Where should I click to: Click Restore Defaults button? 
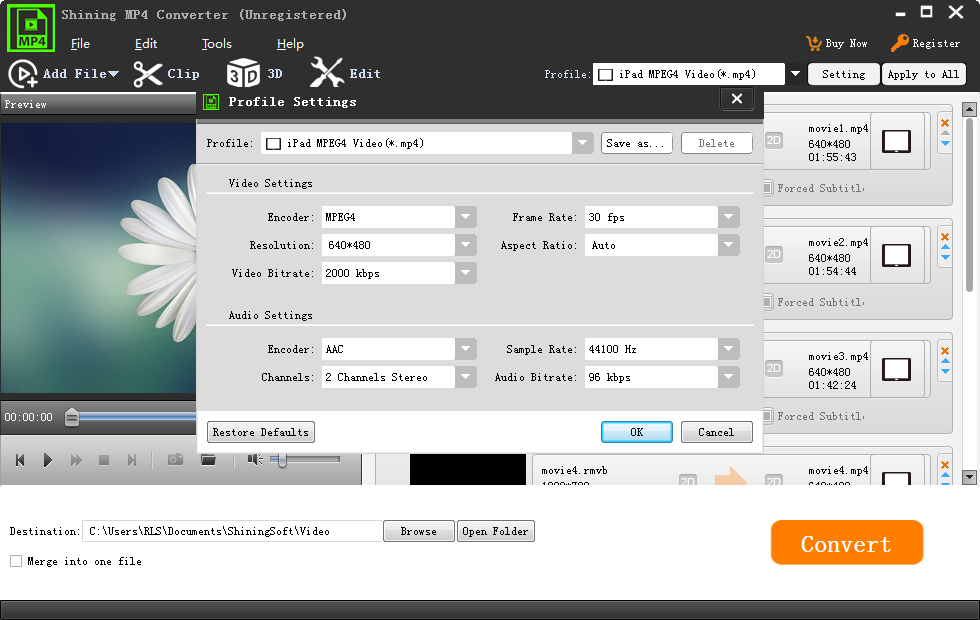point(261,432)
